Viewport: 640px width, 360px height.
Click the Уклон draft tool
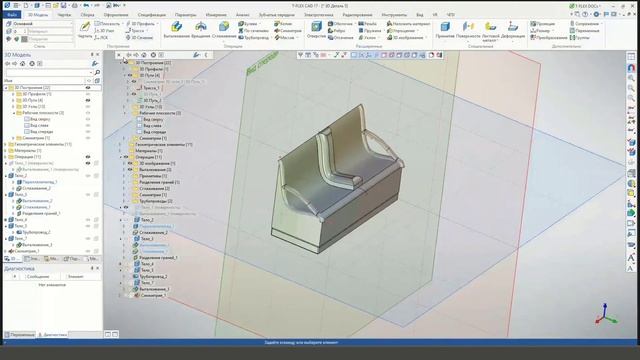[367, 38]
